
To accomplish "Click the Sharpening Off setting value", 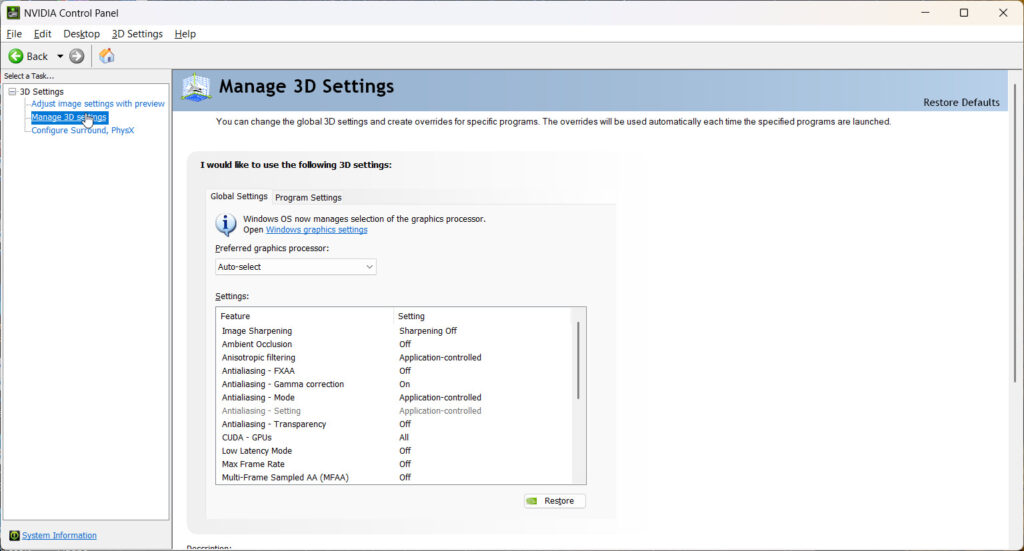I will click(428, 331).
